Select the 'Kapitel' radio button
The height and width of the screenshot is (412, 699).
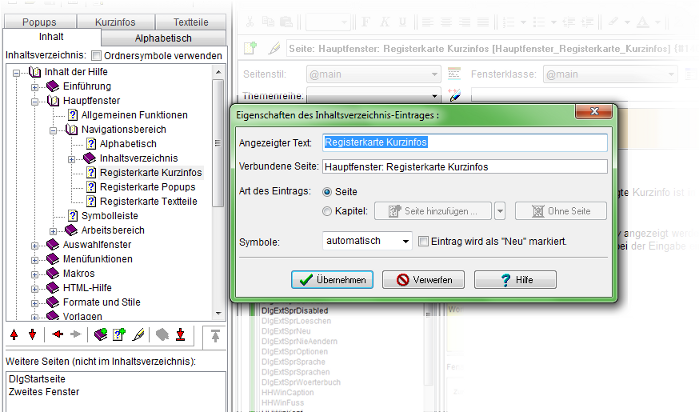tap(327, 211)
